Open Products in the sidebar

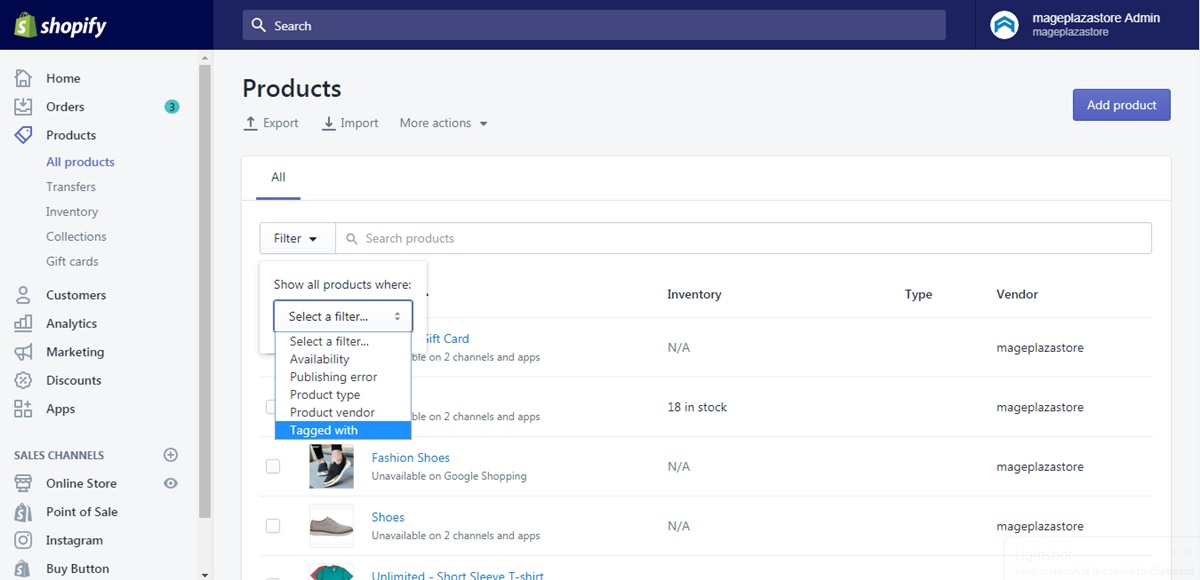(71, 135)
